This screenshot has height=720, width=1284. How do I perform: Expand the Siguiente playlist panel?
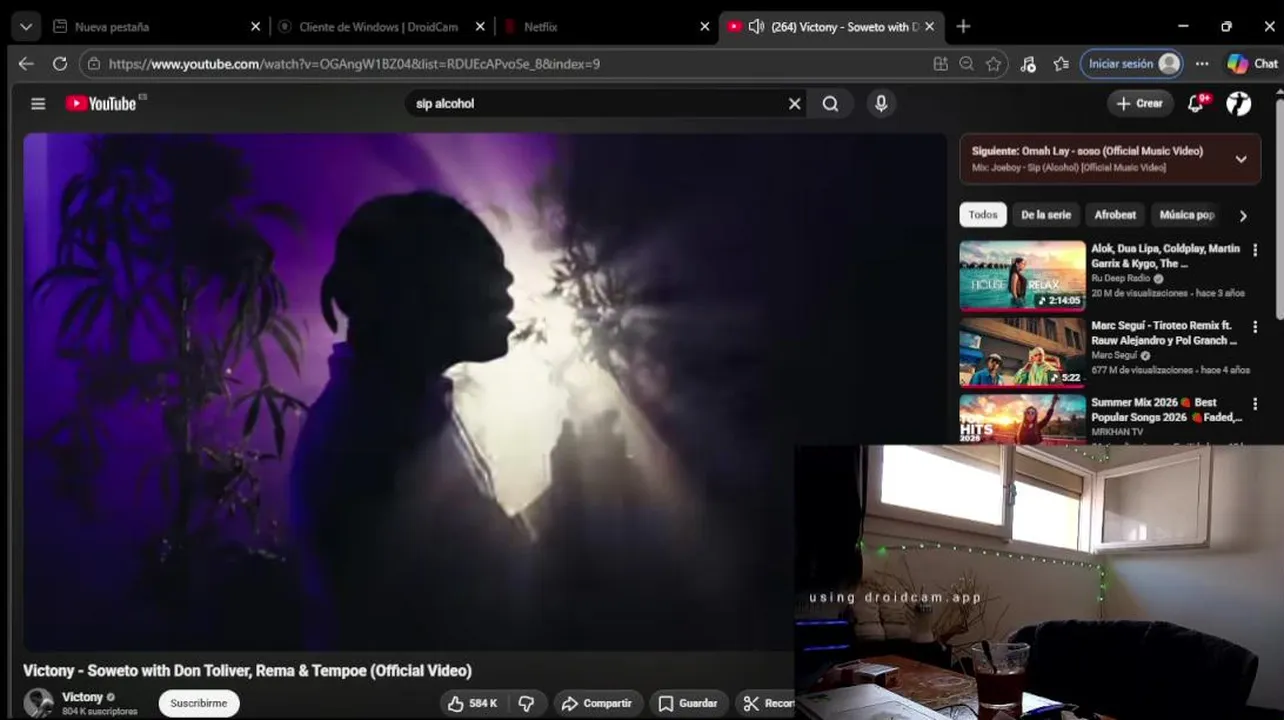coord(1241,159)
